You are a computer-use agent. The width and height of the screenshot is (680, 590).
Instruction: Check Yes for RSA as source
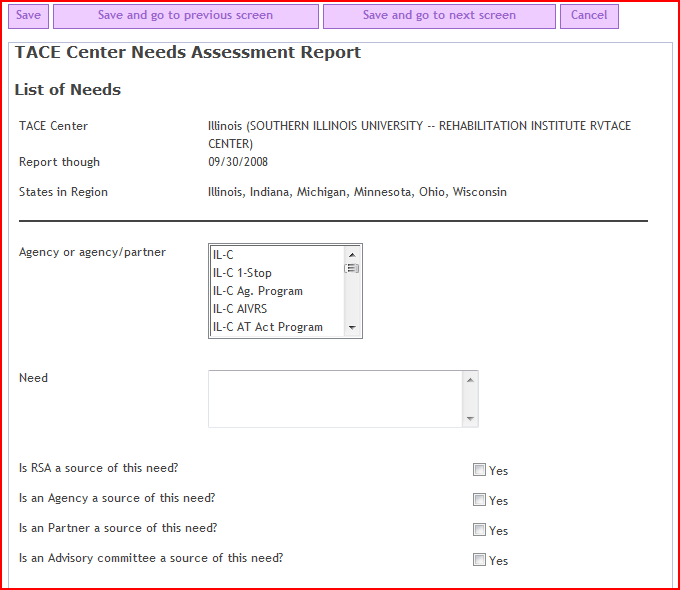point(479,470)
